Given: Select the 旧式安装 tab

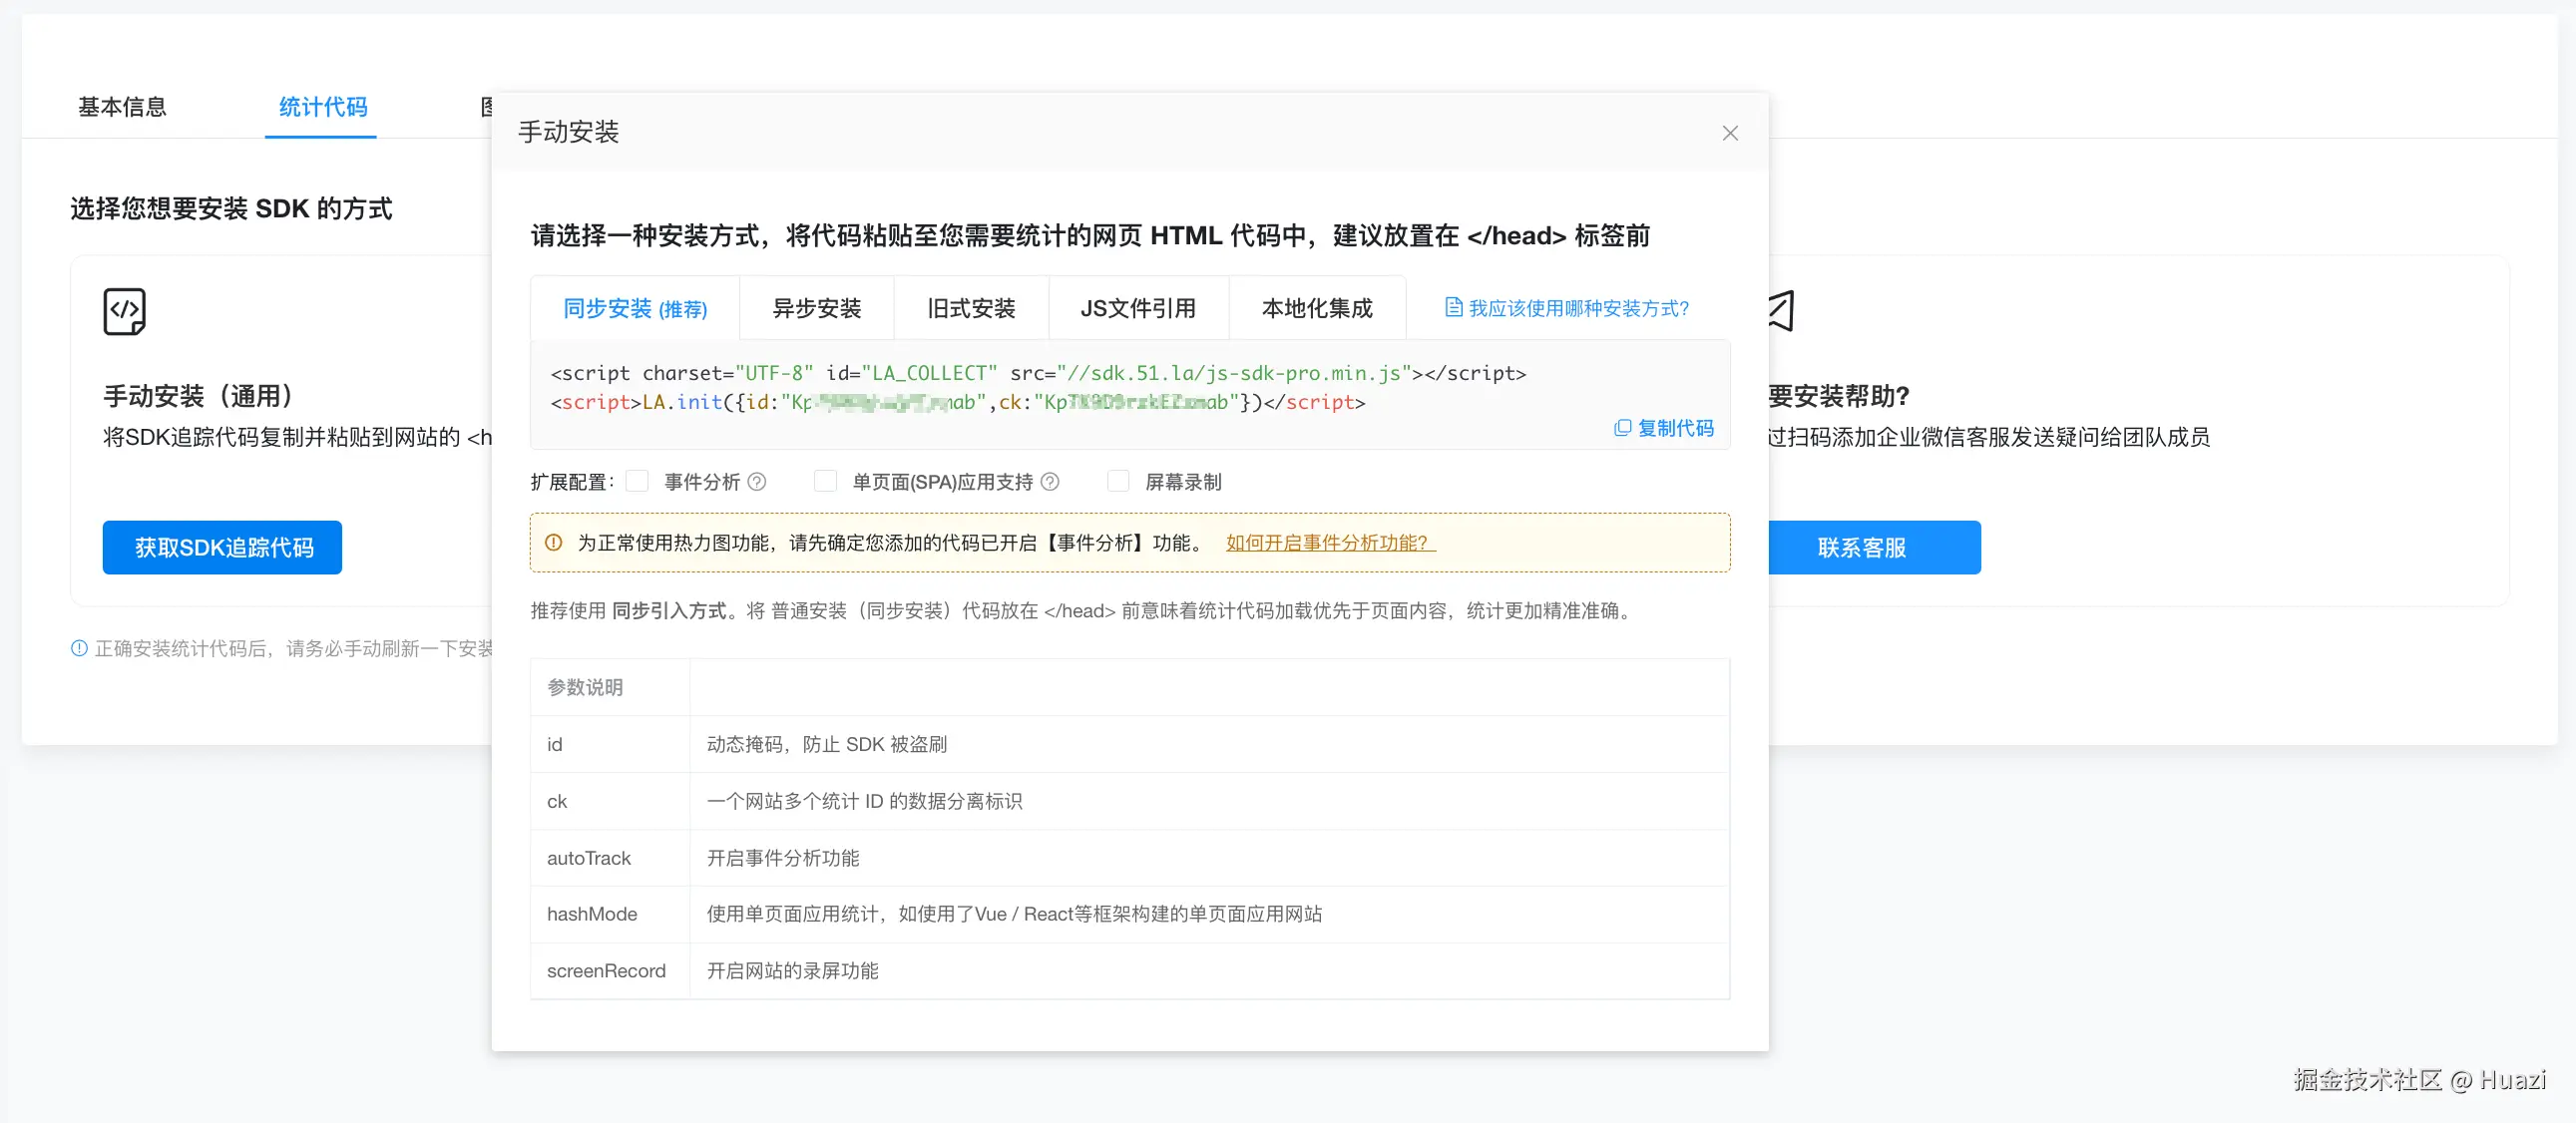Looking at the screenshot, I should tap(970, 308).
